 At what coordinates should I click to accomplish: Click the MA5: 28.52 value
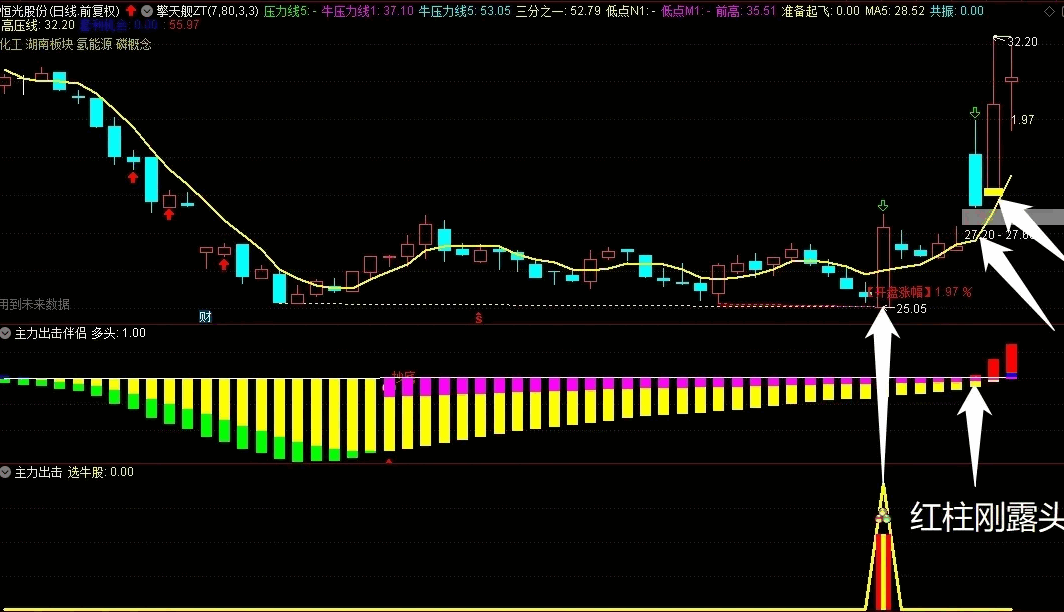894,11
